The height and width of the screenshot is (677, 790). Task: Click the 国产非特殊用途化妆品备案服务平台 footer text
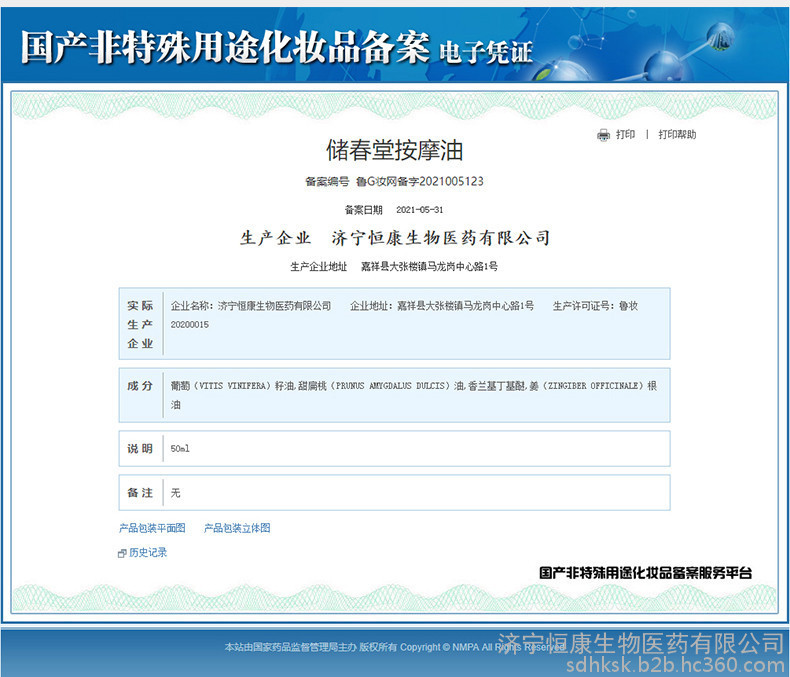click(645, 573)
